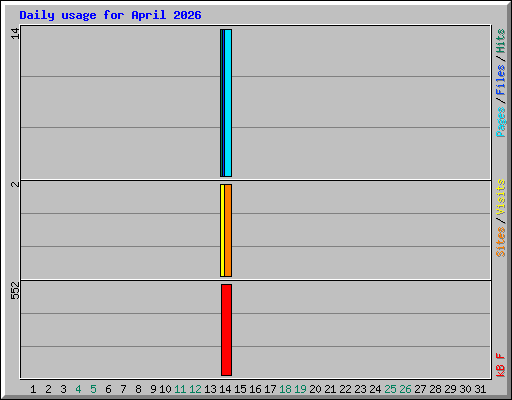512x400 pixels.
Task: Click day '31' on the x-axis
Action: [x=480, y=389]
